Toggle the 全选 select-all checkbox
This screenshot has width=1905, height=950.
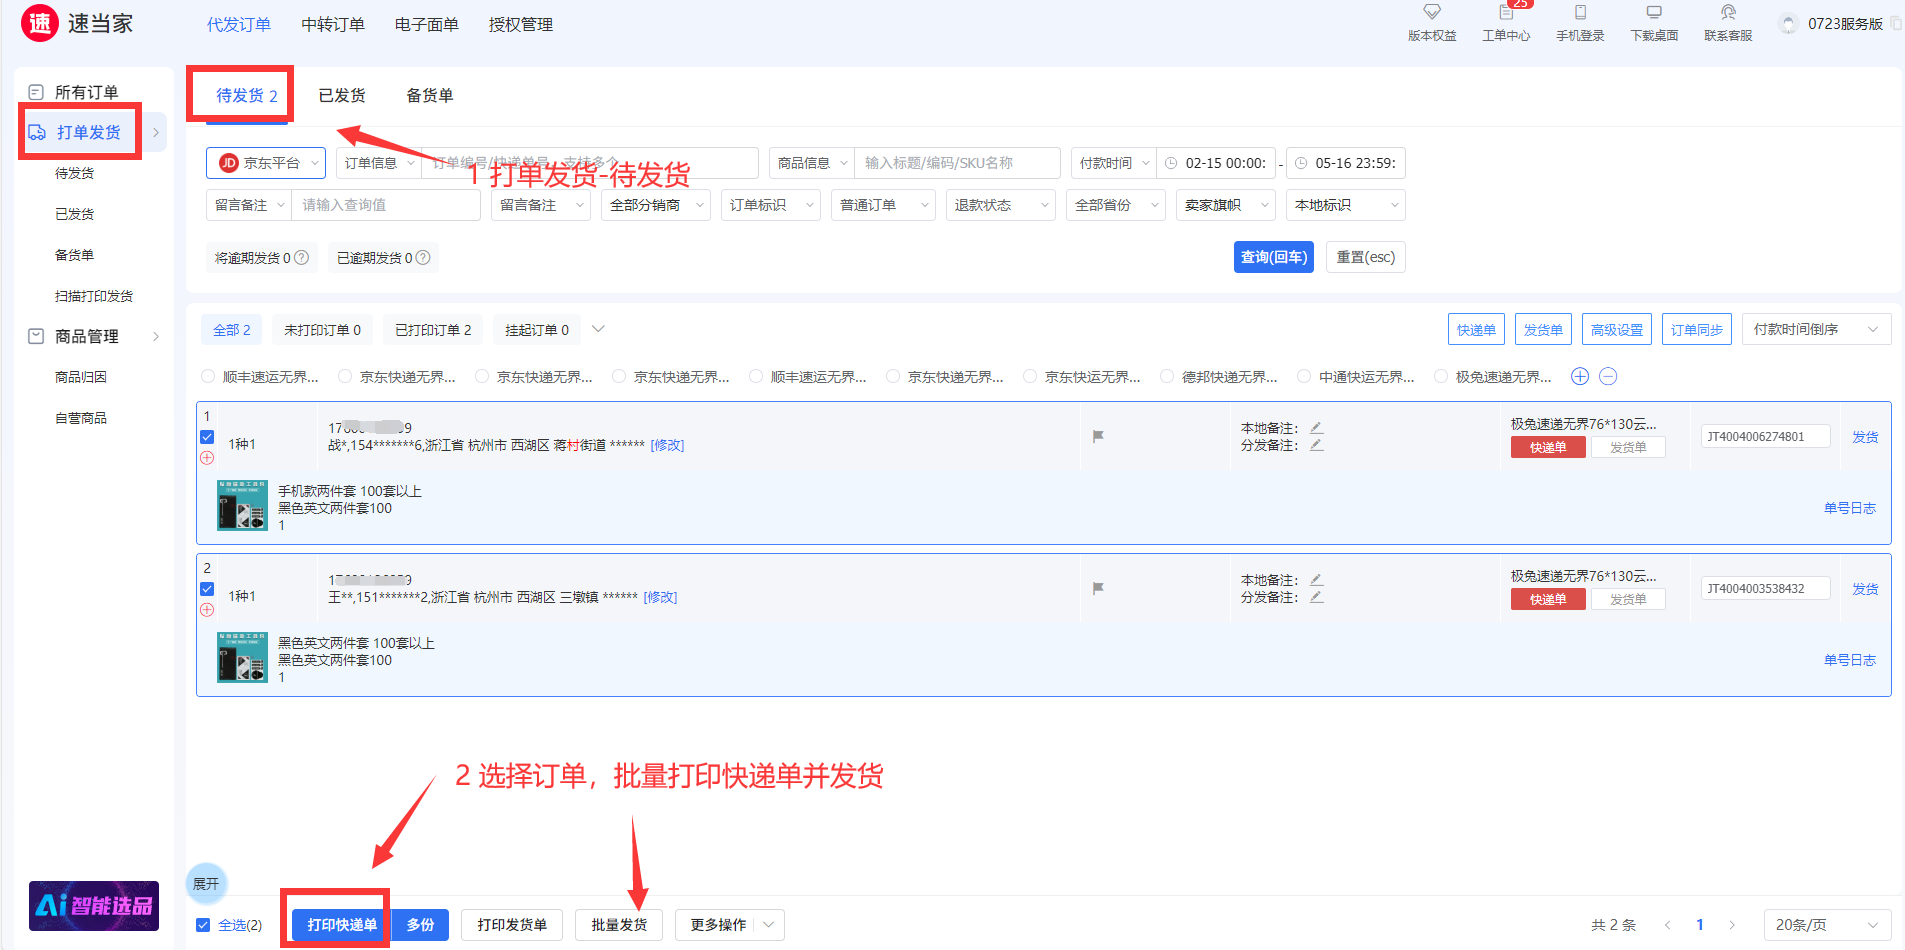click(x=203, y=925)
